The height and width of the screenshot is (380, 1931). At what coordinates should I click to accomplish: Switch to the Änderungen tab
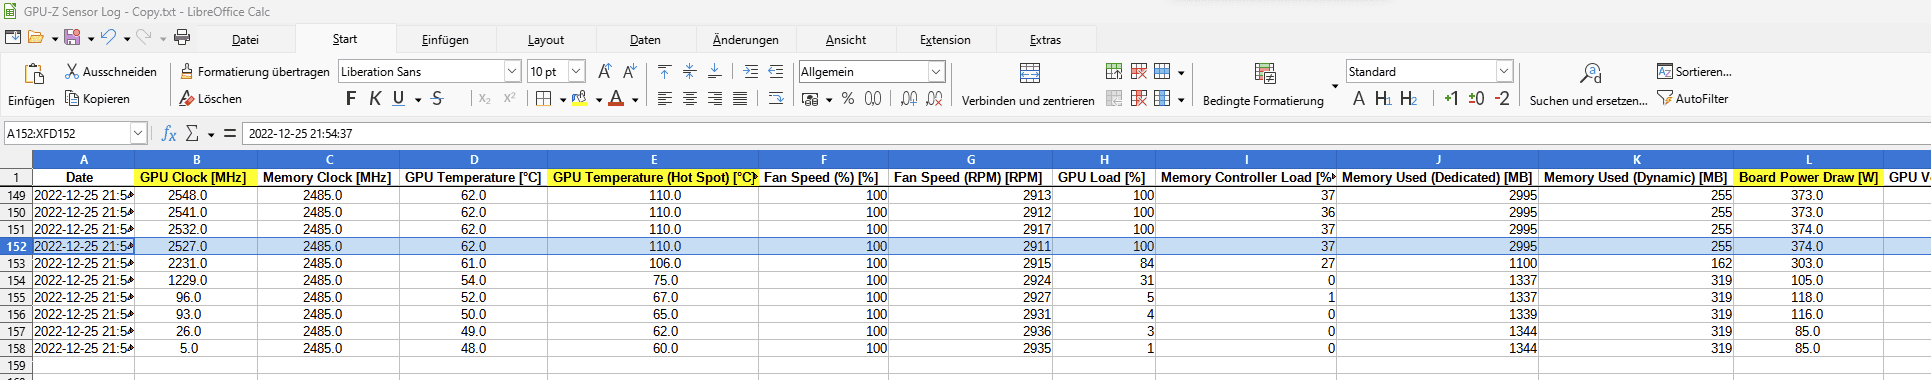[x=746, y=40]
